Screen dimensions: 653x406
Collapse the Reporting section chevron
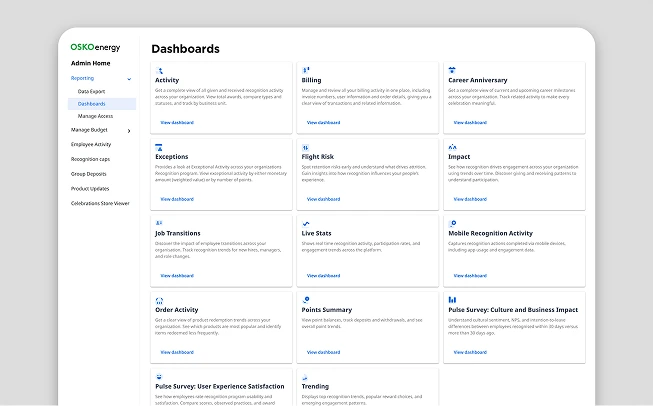[x=129, y=79]
